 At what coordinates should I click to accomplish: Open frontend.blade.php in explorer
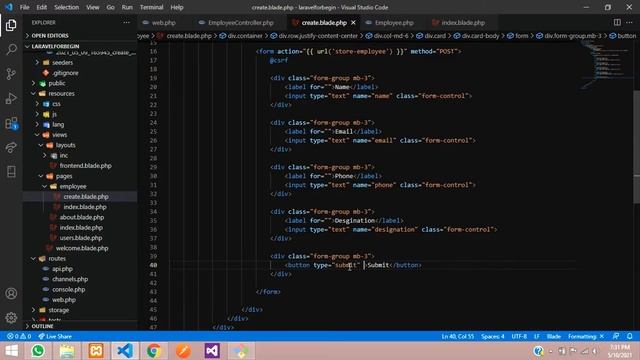pos(85,166)
